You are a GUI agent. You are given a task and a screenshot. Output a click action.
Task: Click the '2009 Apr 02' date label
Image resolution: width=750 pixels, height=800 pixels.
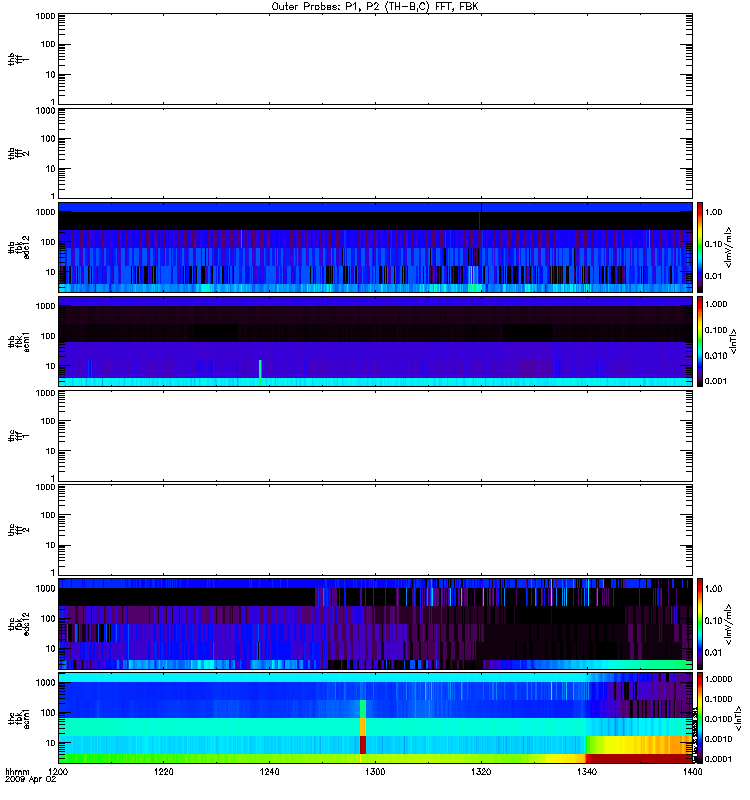click(x=30, y=780)
